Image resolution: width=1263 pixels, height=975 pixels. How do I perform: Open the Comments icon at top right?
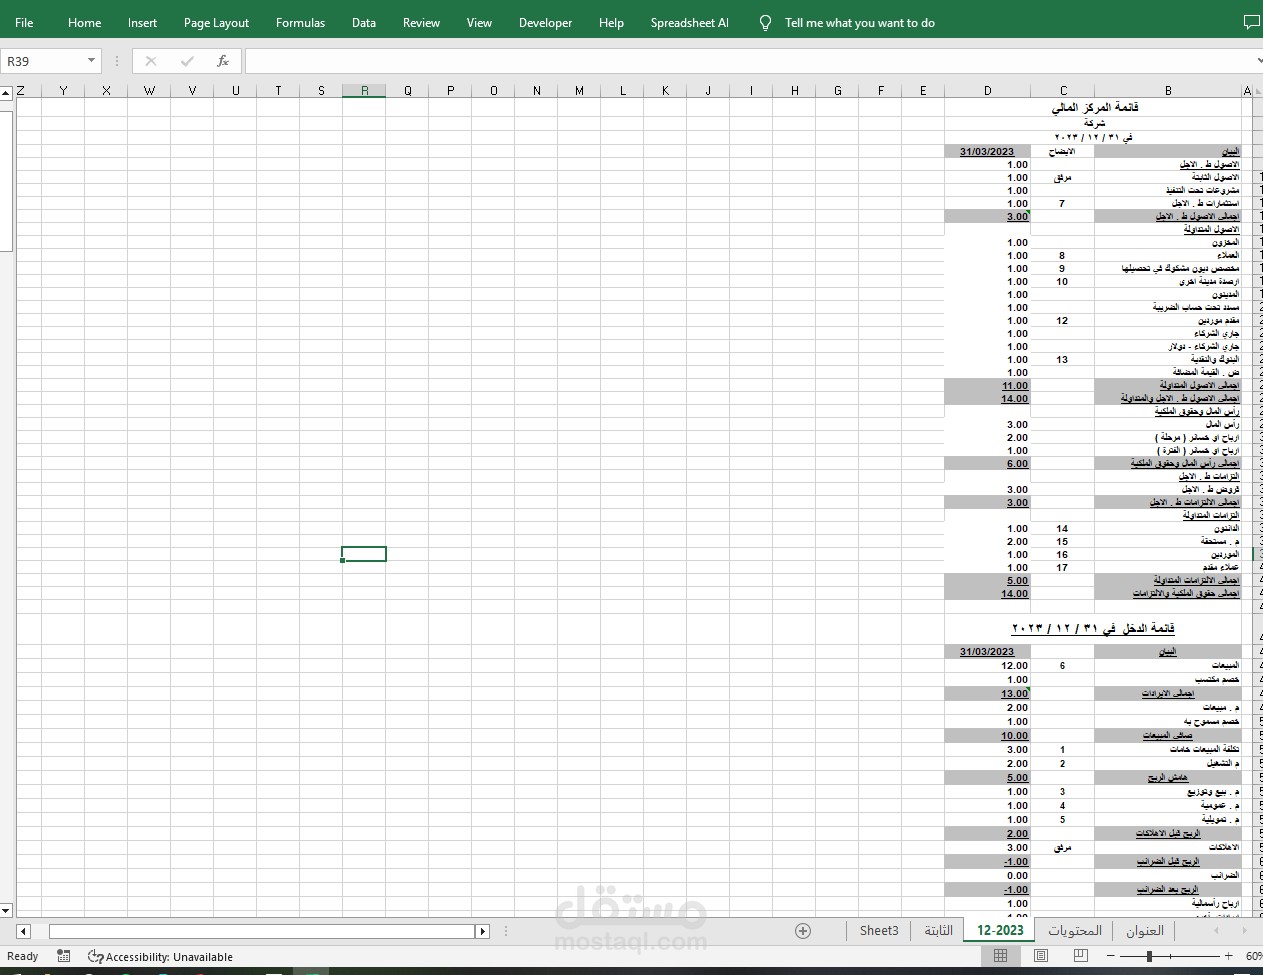click(1250, 22)
